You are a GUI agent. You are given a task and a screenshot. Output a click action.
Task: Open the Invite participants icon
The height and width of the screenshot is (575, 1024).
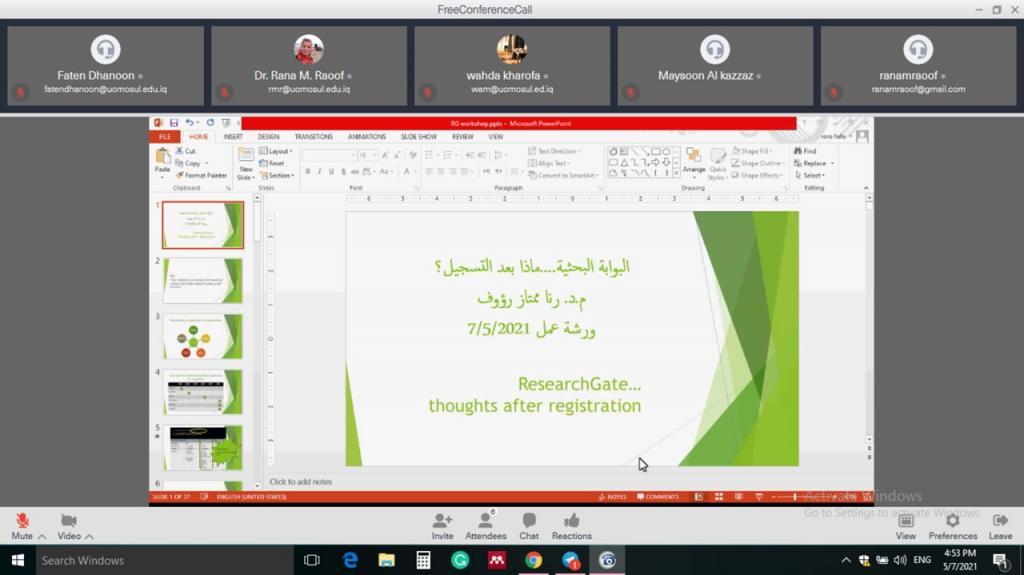442,521
